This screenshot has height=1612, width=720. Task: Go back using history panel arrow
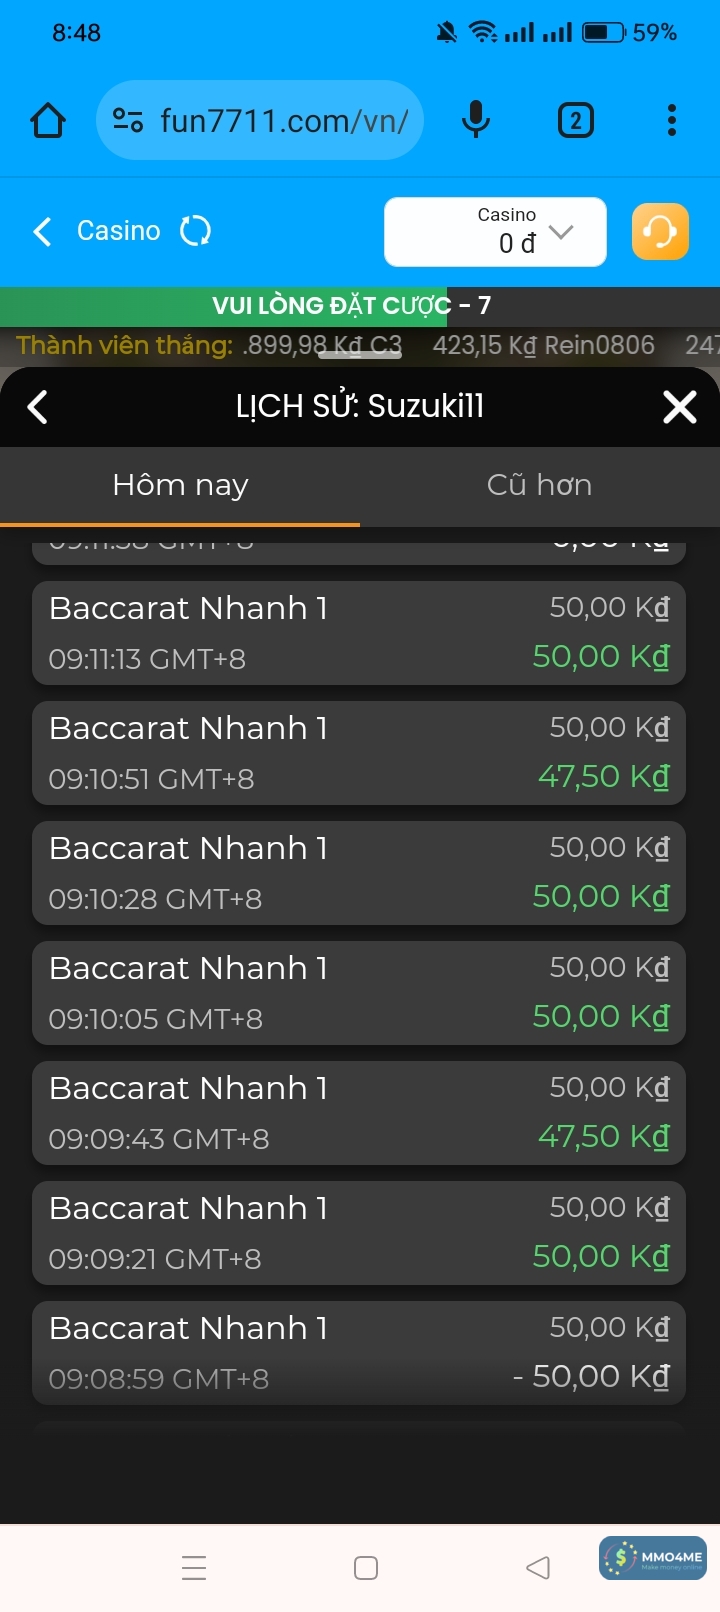(38, 407)
